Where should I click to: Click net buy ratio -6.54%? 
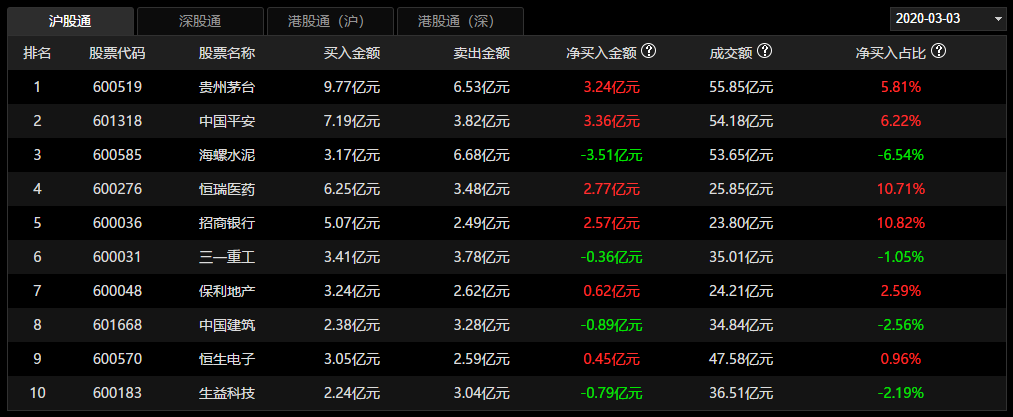point(901,155)
